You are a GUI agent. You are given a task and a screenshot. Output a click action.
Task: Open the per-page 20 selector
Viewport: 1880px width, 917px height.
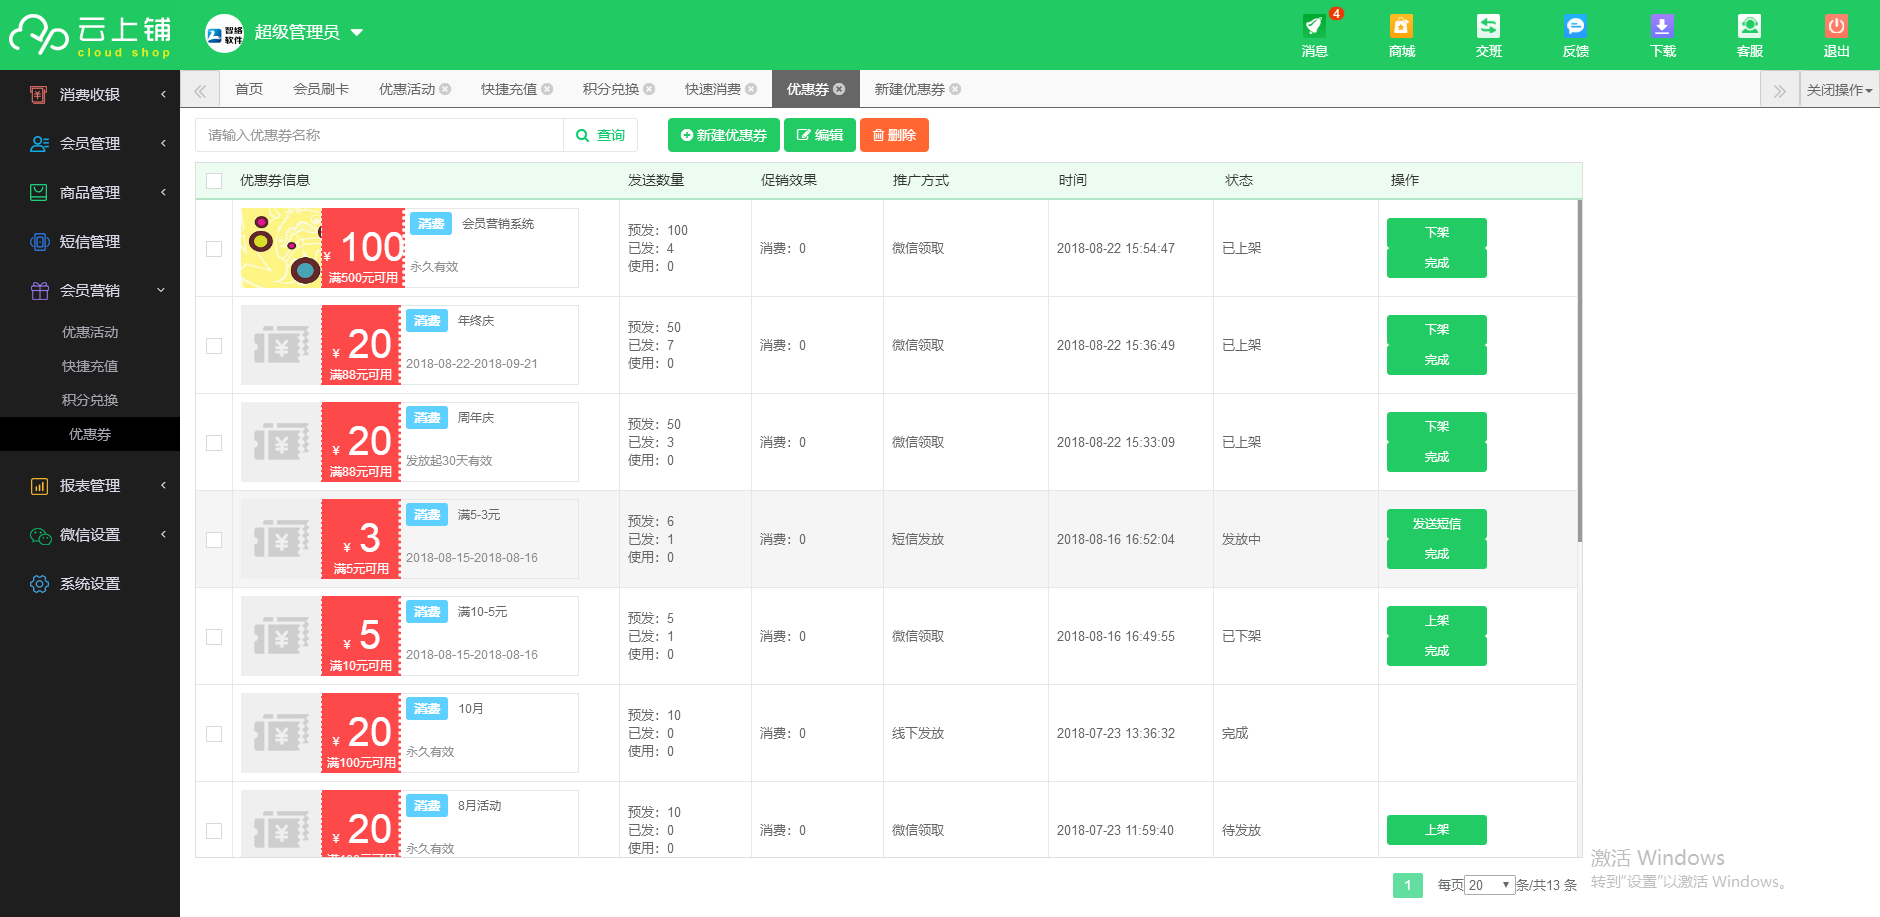[x=1490, y=885]
